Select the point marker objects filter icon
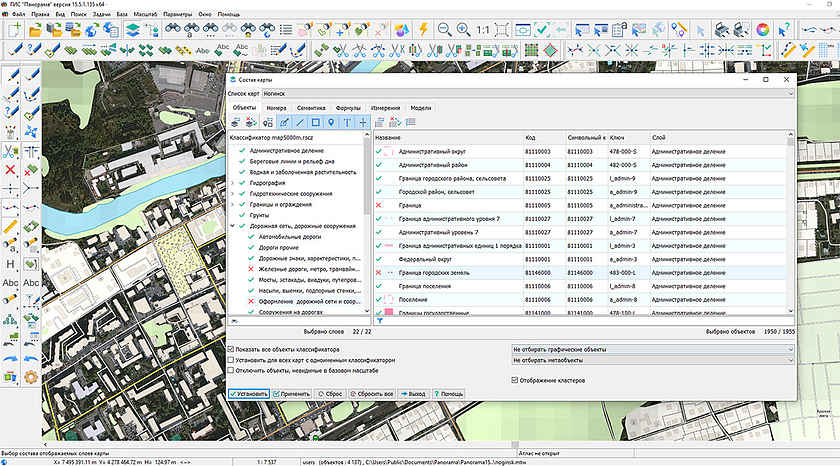Image resolution: width=840 pixels, height=466 pixels. click(x=331, y=122)
